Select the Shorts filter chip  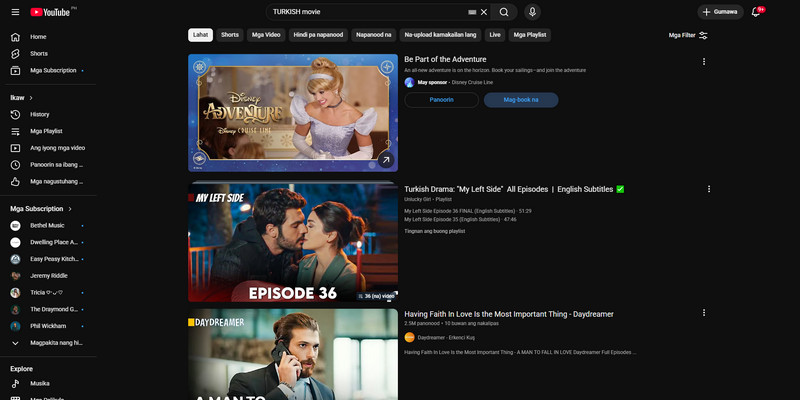[x=230, y=35]
